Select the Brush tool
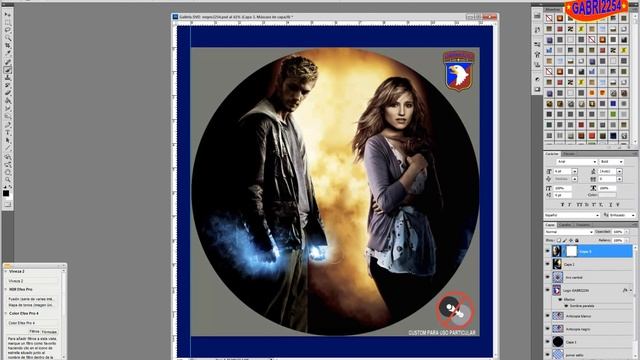Screen dimensions: 640x360 (7, 70)
